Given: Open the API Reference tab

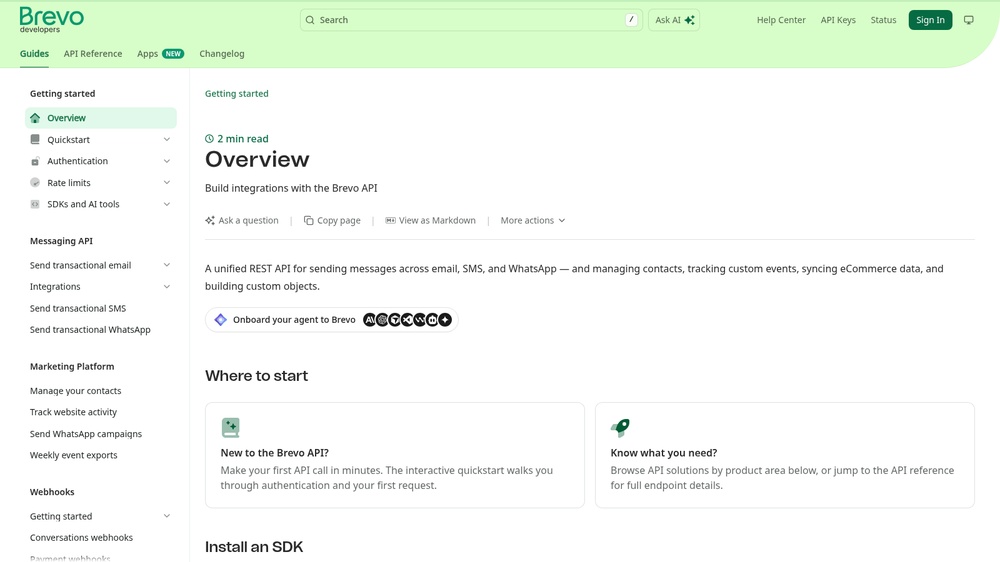Looking at the screenshot, I should (92, 54).
